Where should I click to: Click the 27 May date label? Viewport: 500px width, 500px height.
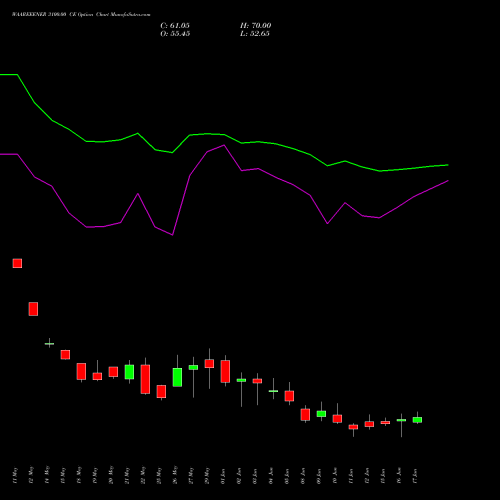click(191, 476)
